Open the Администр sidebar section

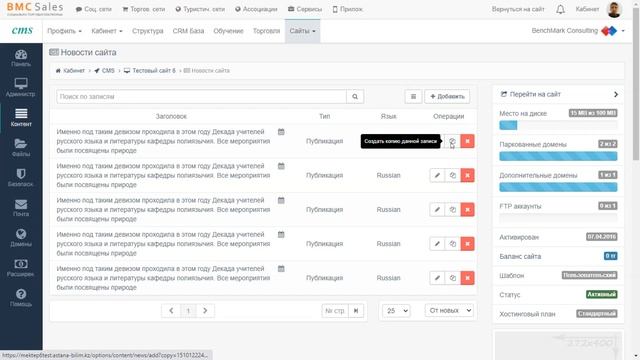tap(21, 88)
